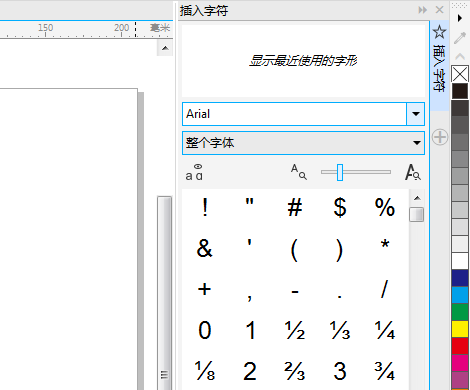Click the small zoom-out glyph size icon
Screen dimensions: 470x390
click(299, 172)
